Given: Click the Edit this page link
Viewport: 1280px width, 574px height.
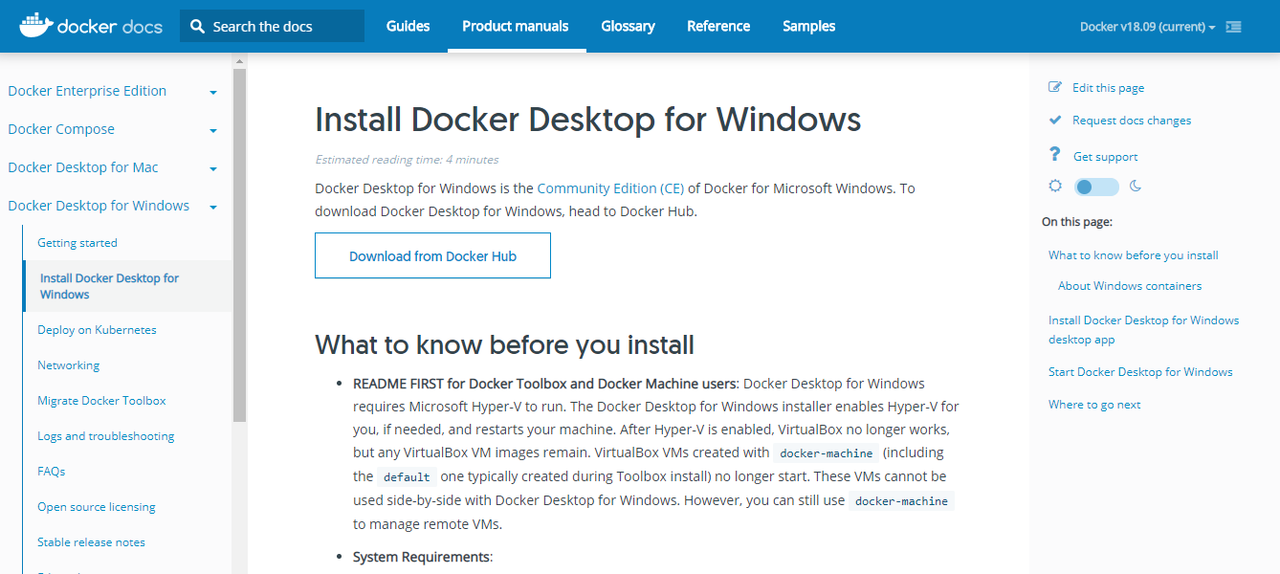Looking at the screenshot, I should pyautogui.click(x=1108, y=88).
